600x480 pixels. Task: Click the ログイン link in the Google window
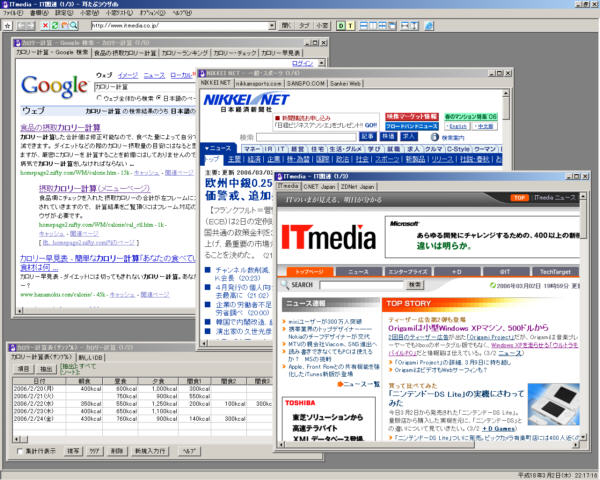(302, 63)
